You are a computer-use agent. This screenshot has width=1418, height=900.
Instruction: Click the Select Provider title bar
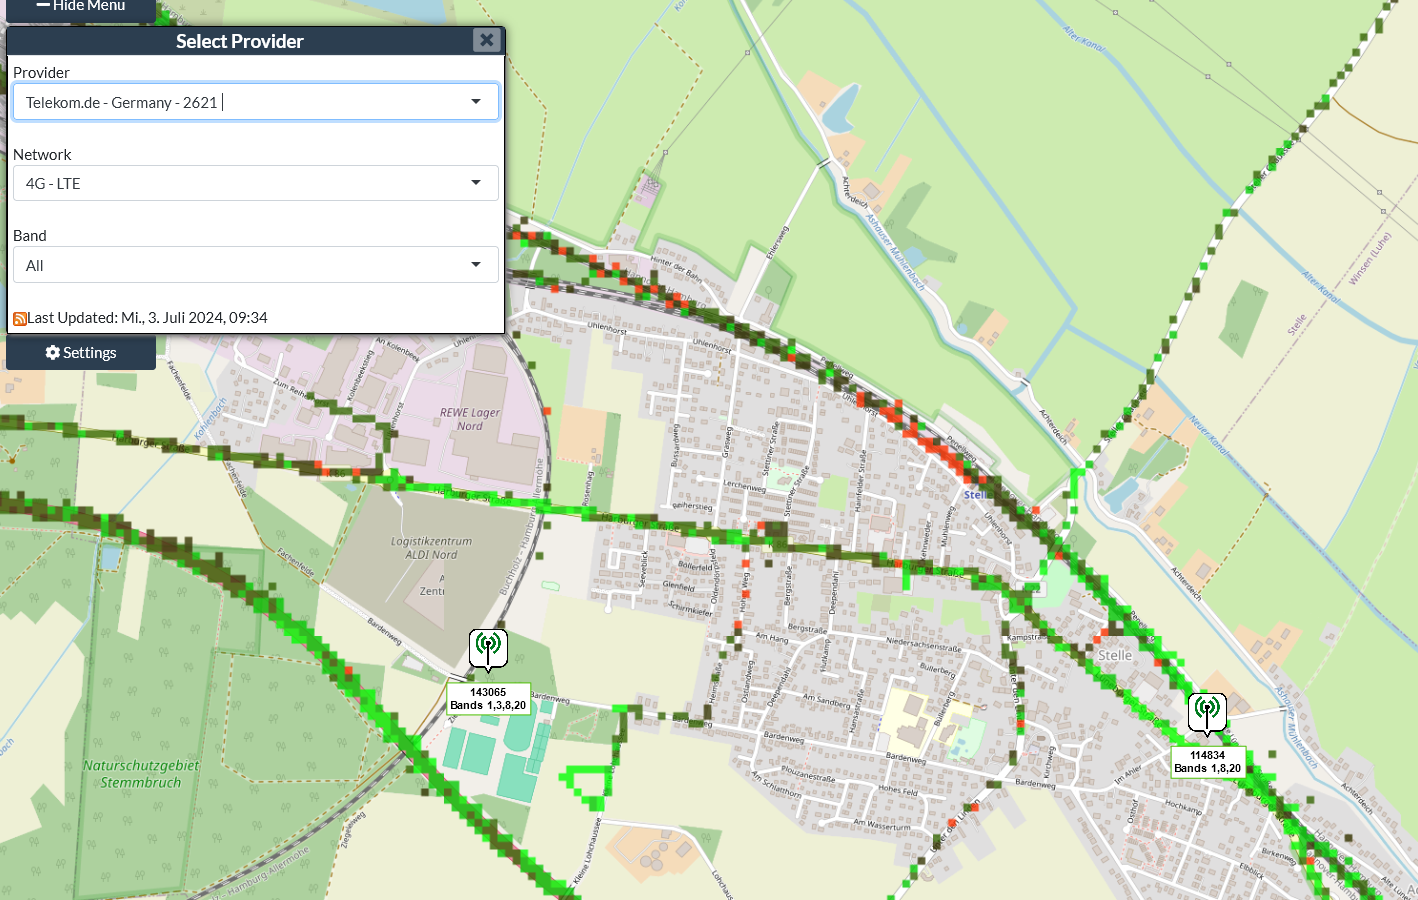click(240, 41)
